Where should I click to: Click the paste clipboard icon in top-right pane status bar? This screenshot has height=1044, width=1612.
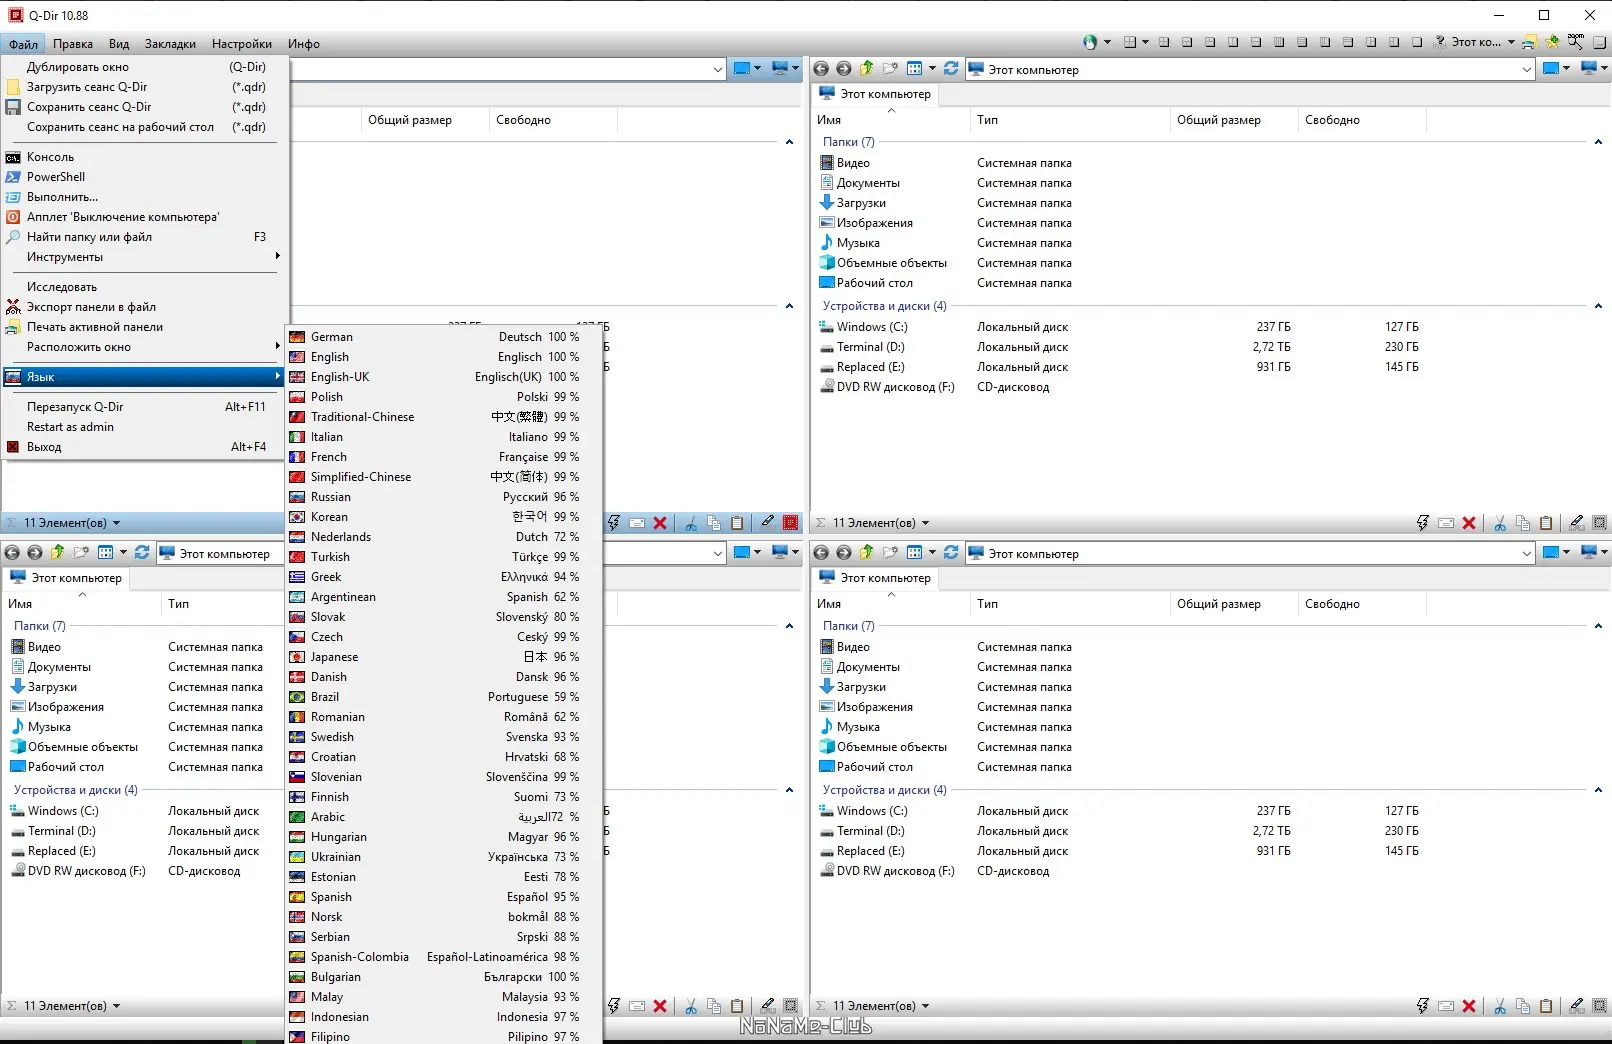[1546, 523]
